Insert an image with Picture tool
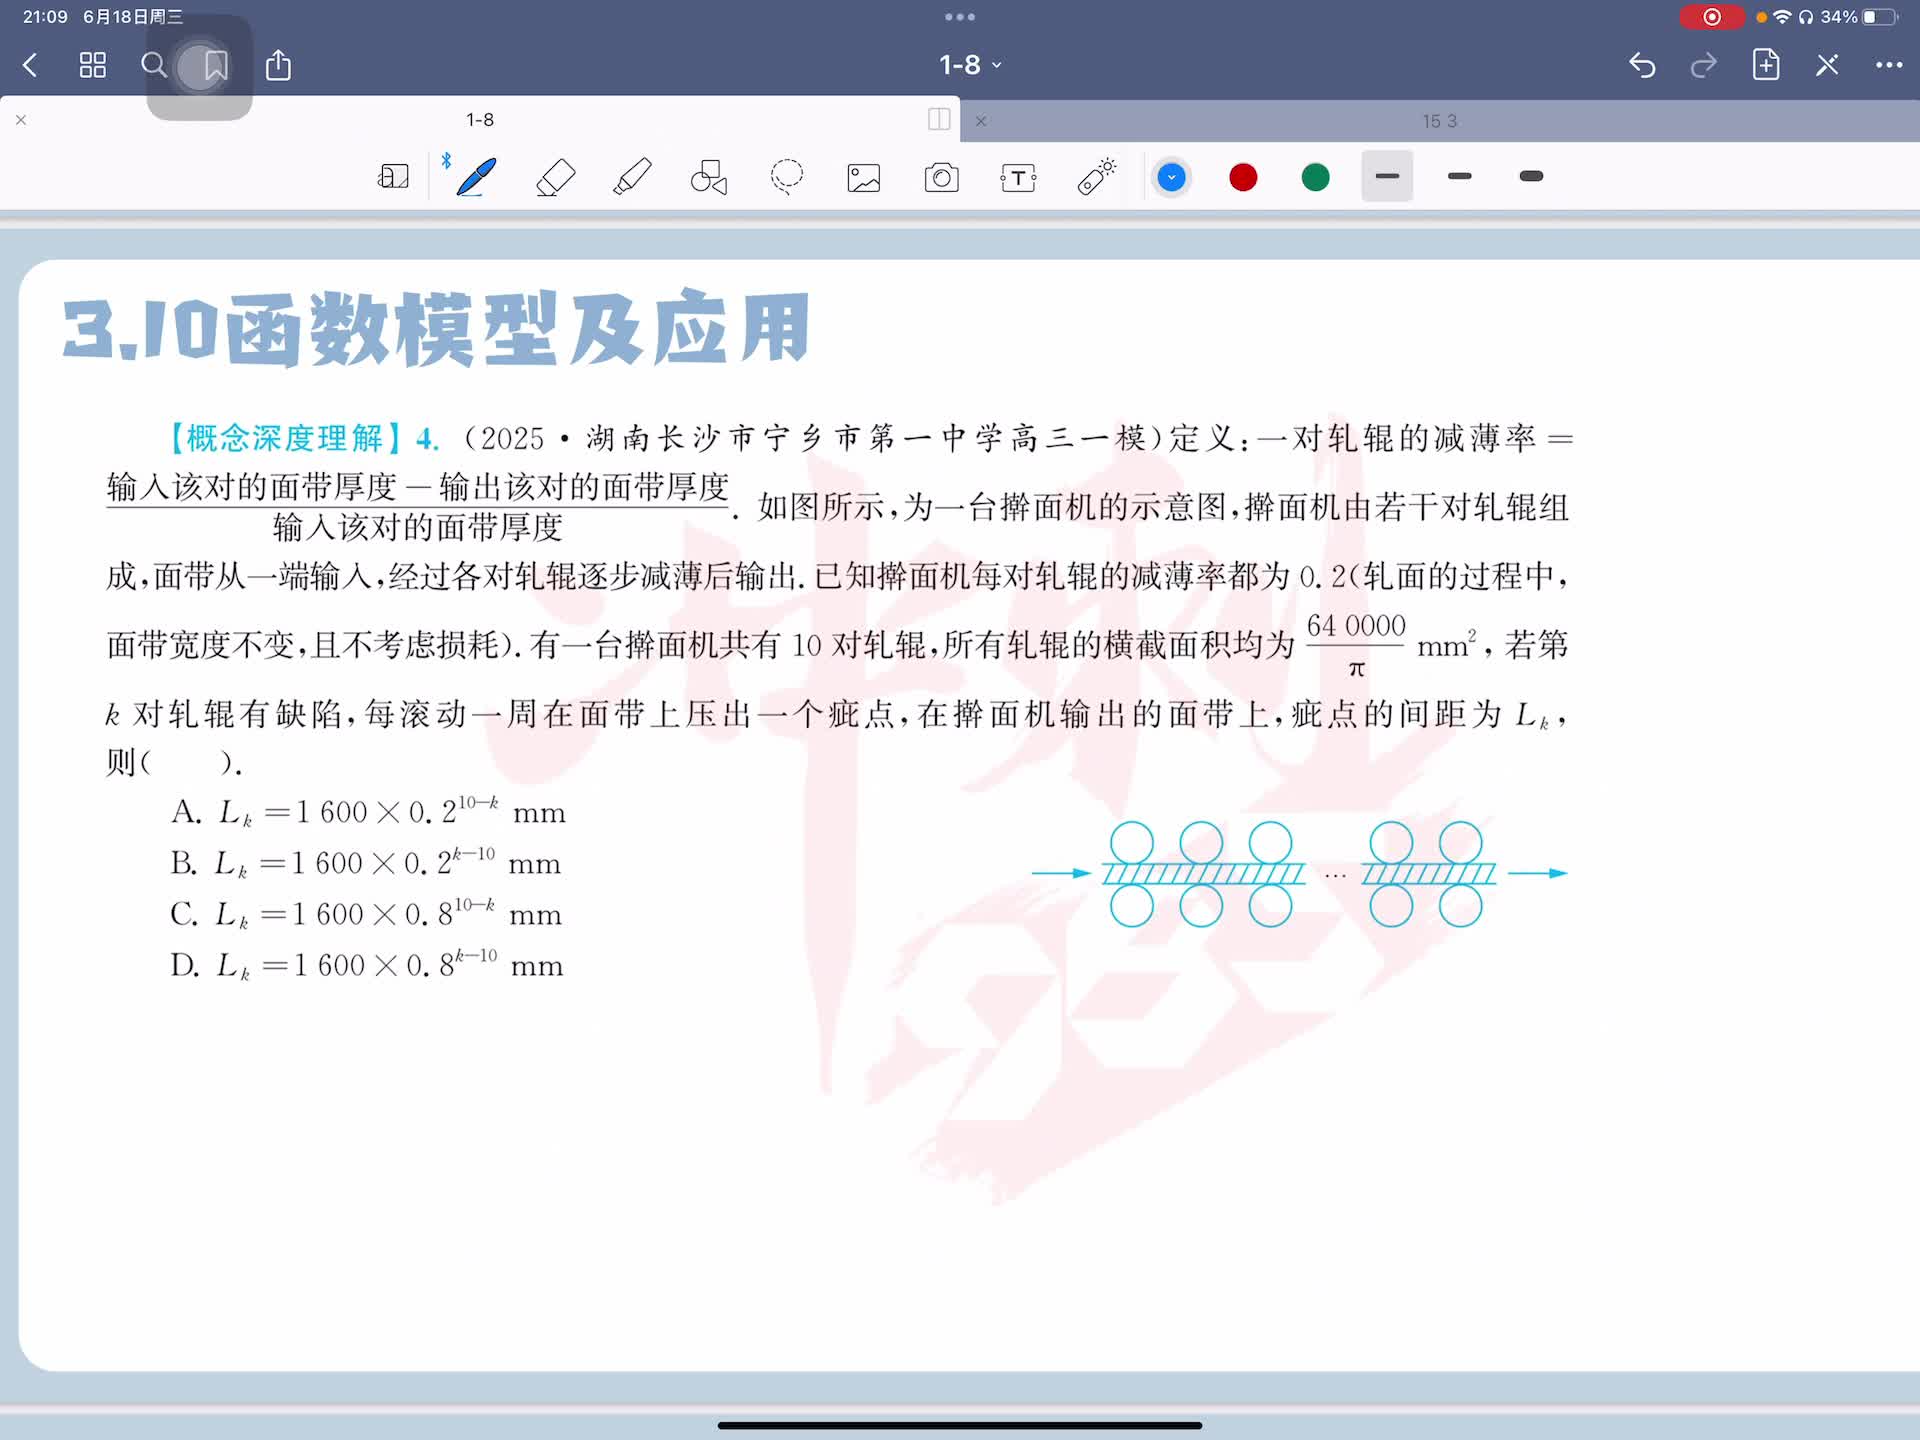This screenshot has width=1920, height=1440. coord(863,178)
